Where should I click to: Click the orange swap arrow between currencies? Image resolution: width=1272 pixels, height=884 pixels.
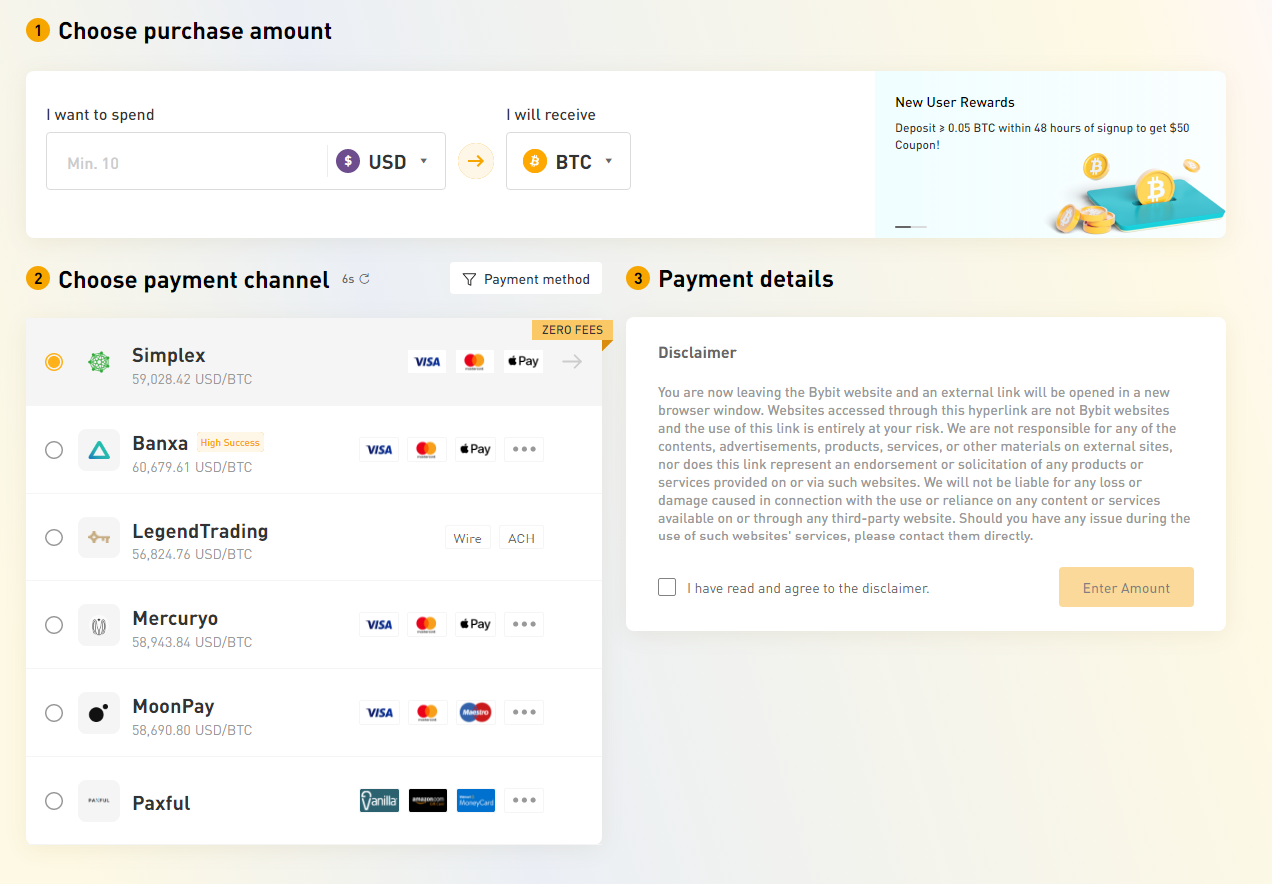pyautogui.click(x=476, y=161)
